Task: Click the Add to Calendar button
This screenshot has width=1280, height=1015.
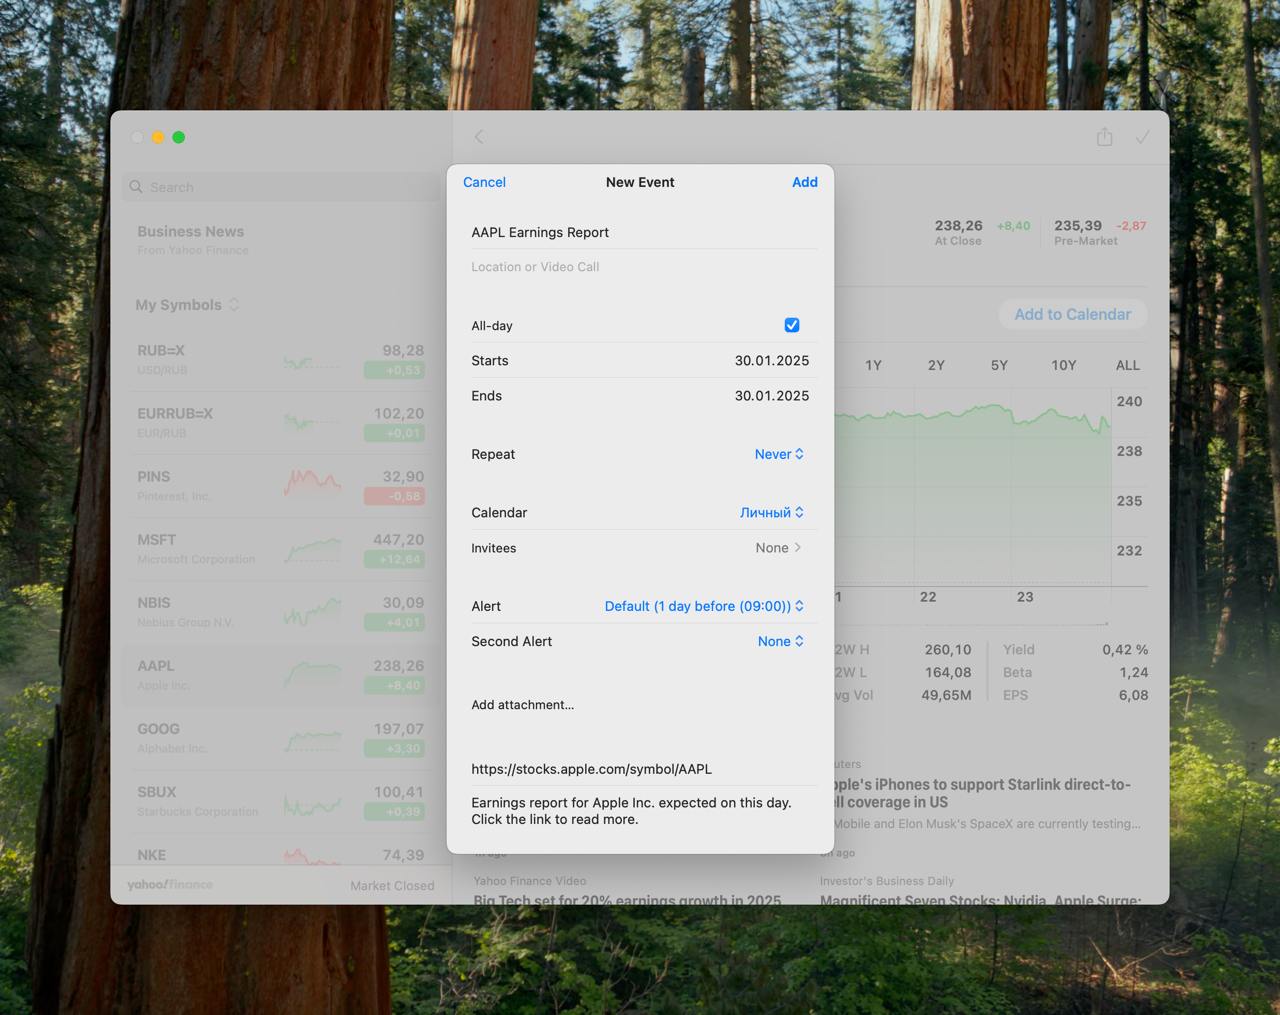Action: 1073,314
